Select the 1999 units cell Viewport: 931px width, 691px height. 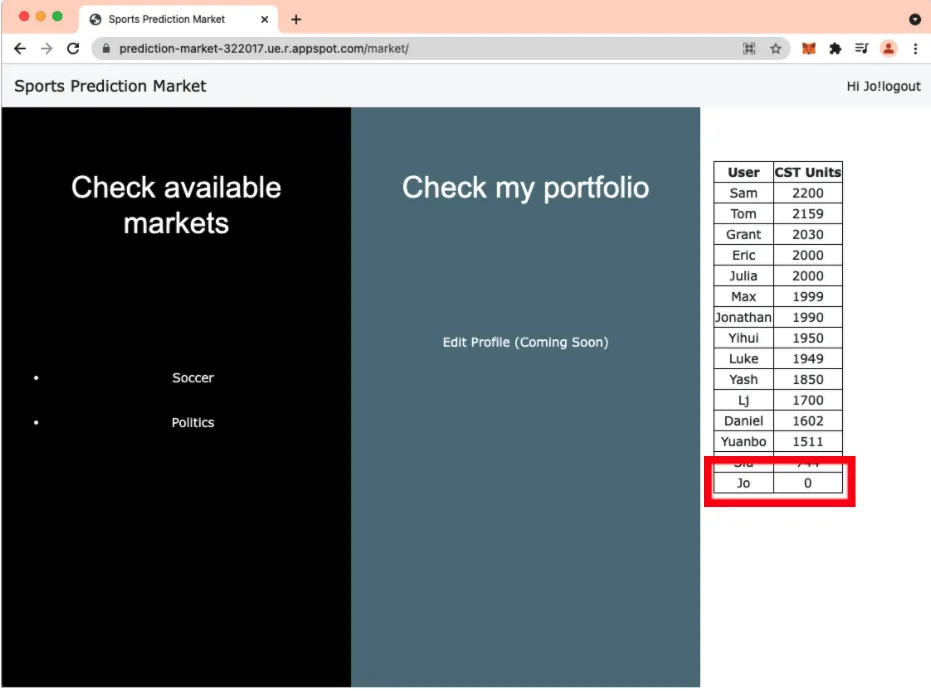coord(808,296)
